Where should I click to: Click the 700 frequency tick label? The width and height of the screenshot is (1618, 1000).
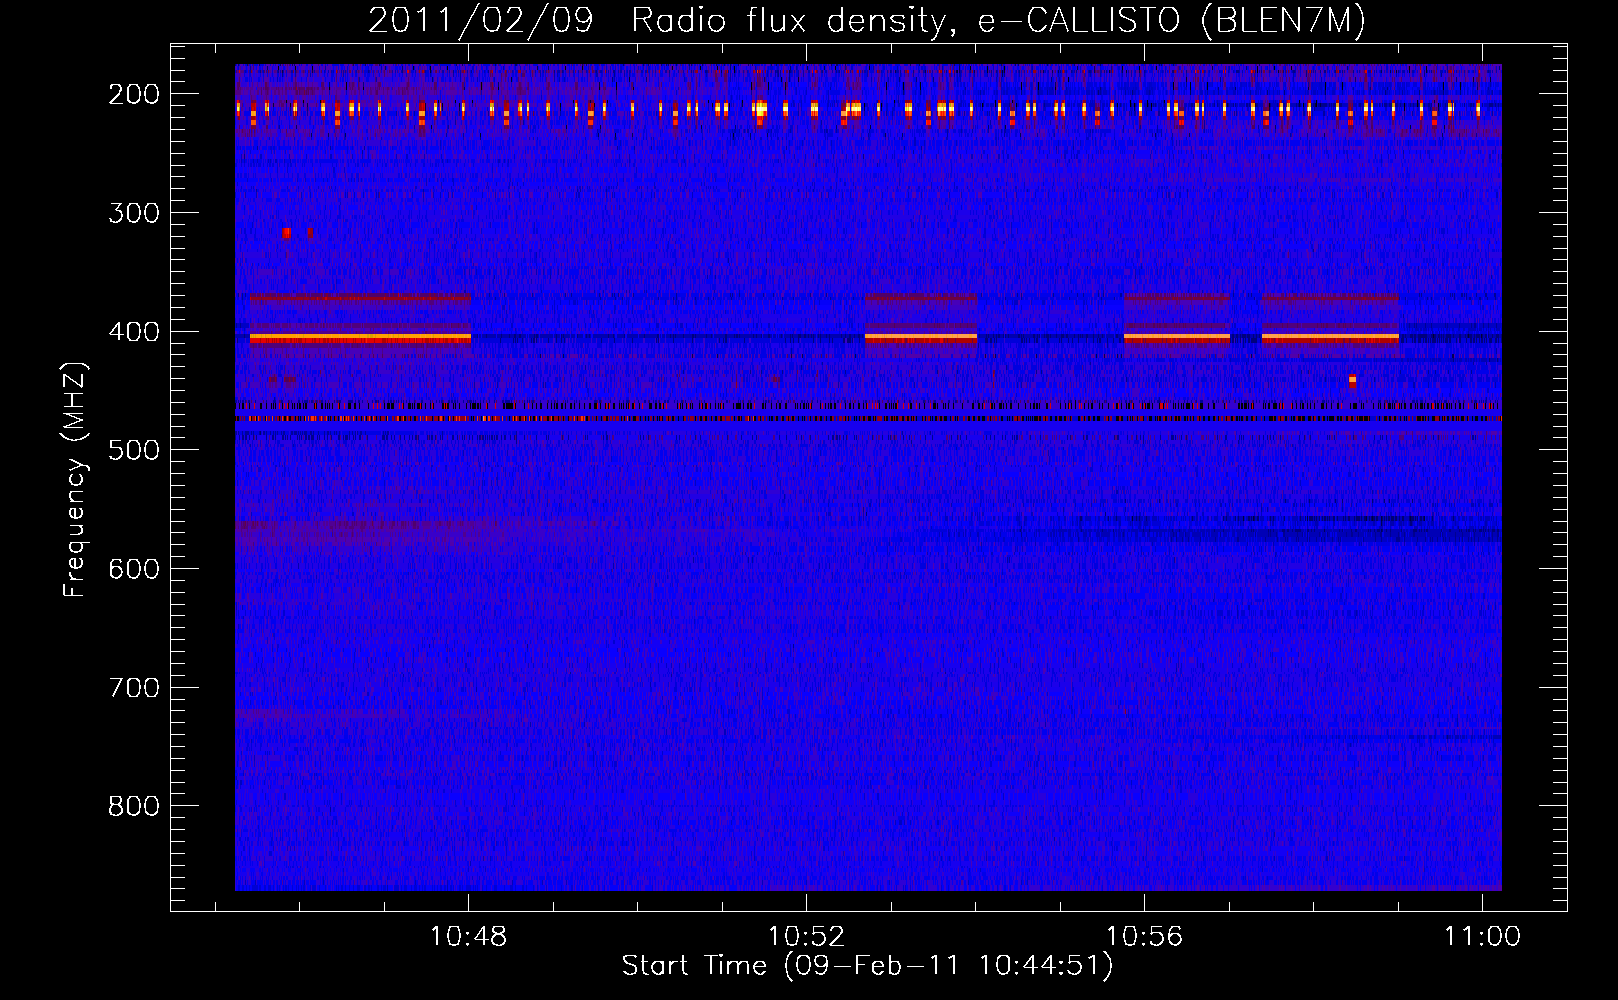click(134, 688)
